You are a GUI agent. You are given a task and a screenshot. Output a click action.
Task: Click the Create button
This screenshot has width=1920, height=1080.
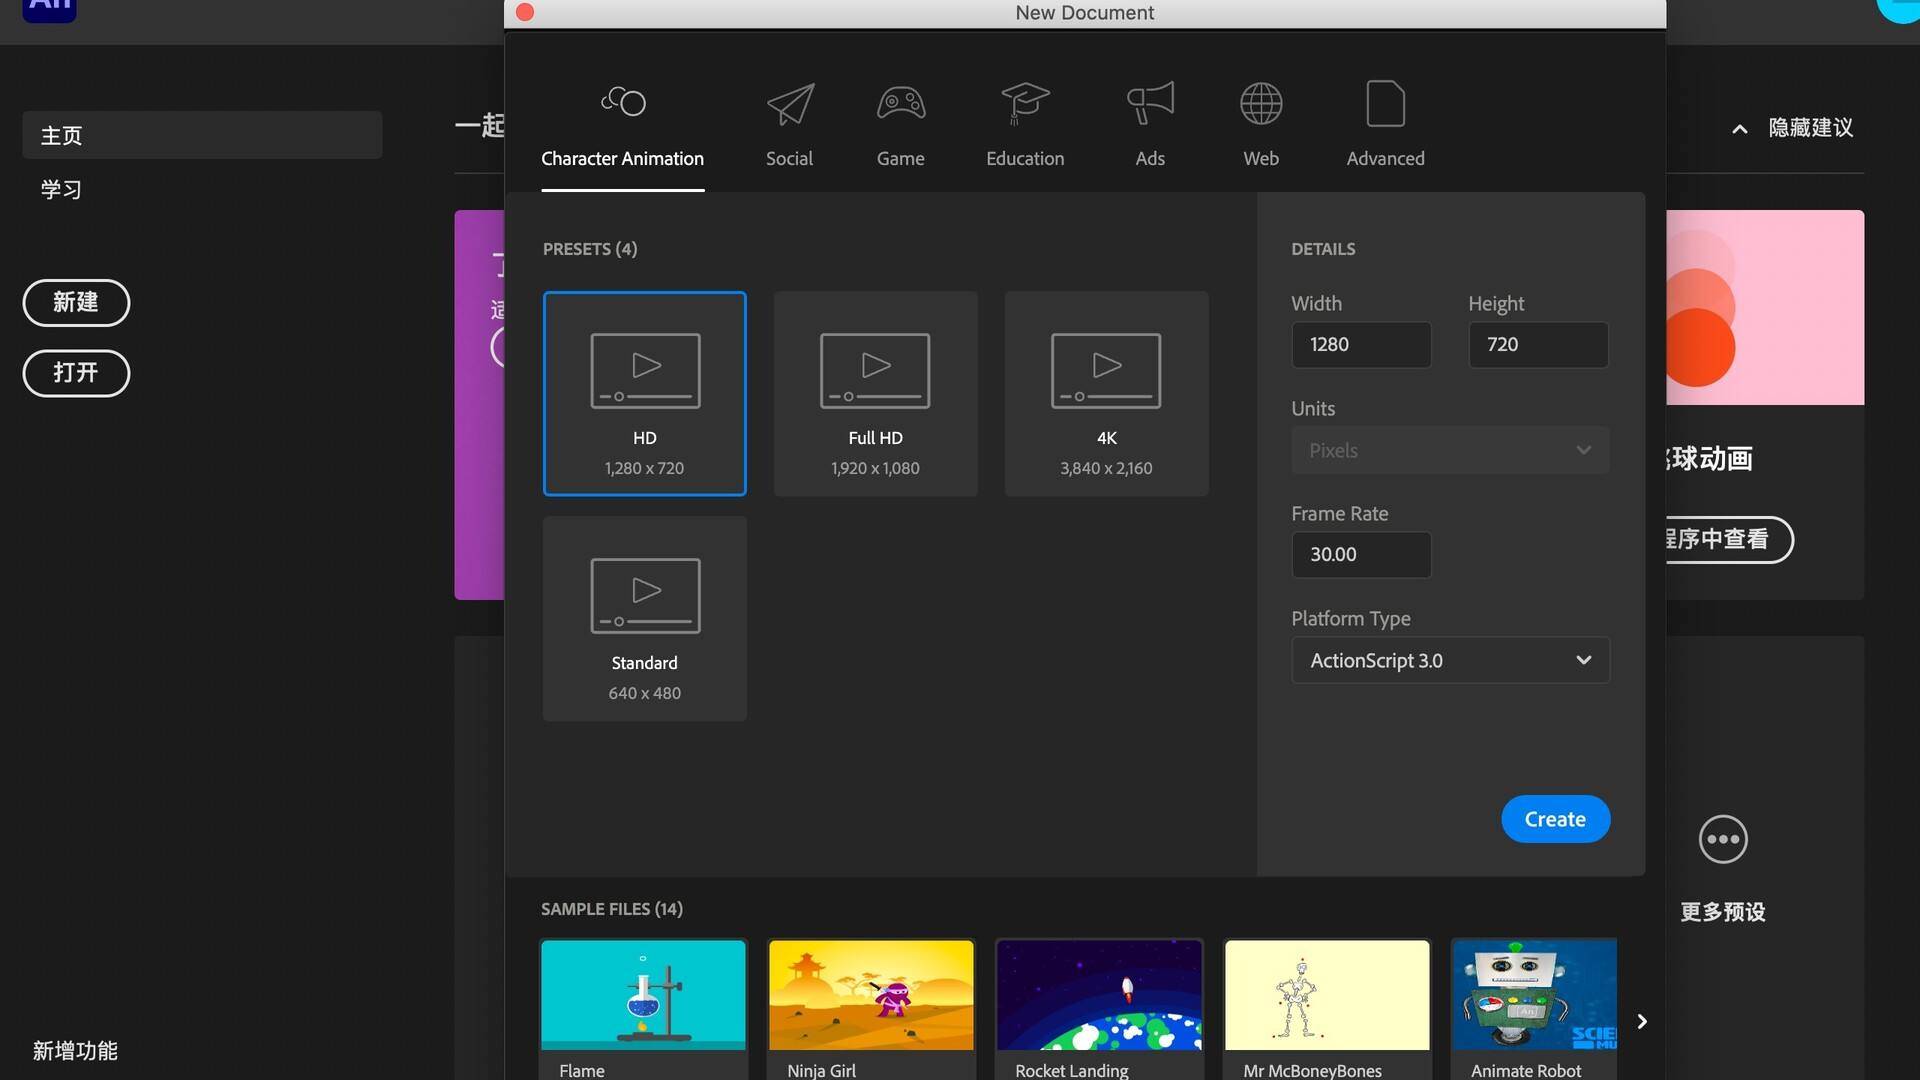click(1554, 818)
